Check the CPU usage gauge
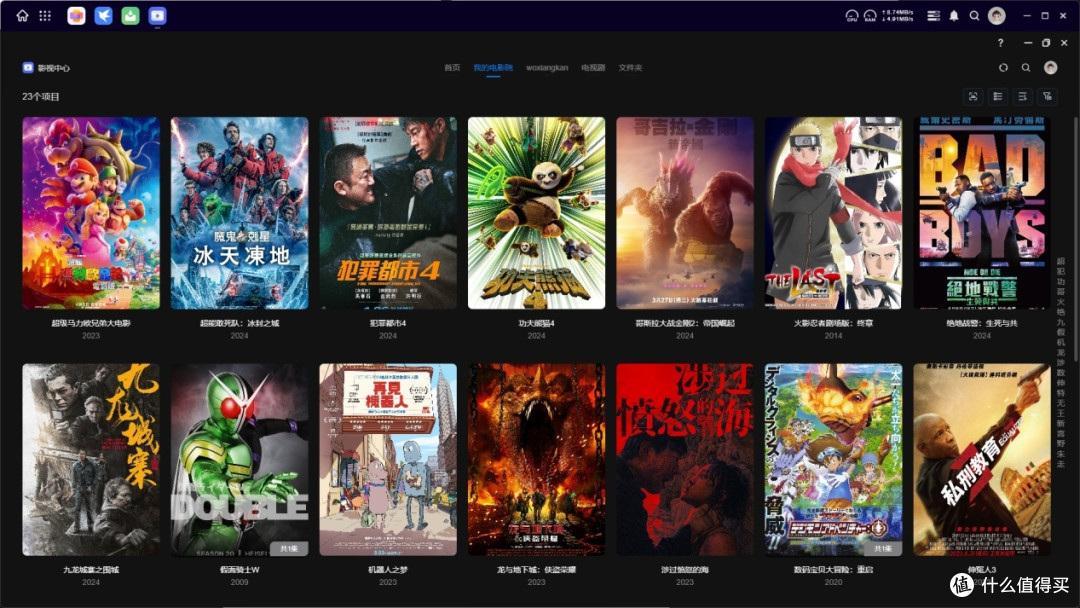Image resolution: width=1080 pixels, height=608 pixels. pyautogui.click(x=852, y=15)
